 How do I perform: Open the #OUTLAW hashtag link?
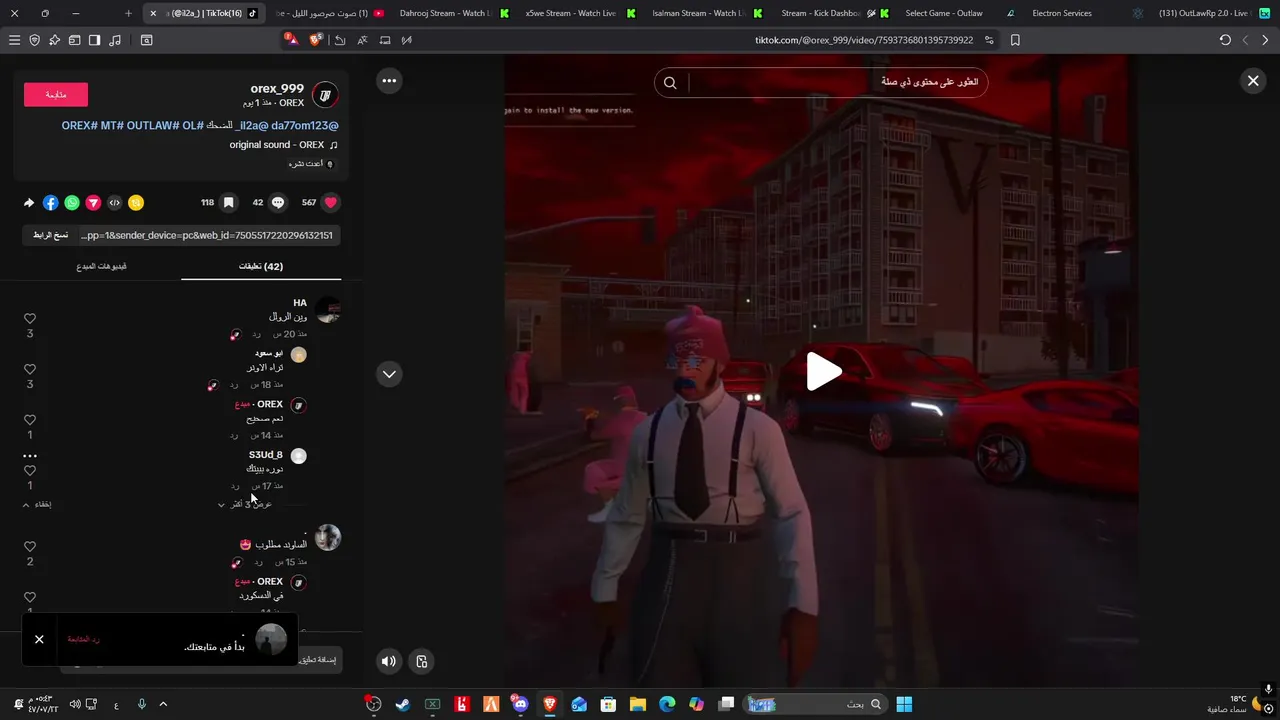click(154, 126)
